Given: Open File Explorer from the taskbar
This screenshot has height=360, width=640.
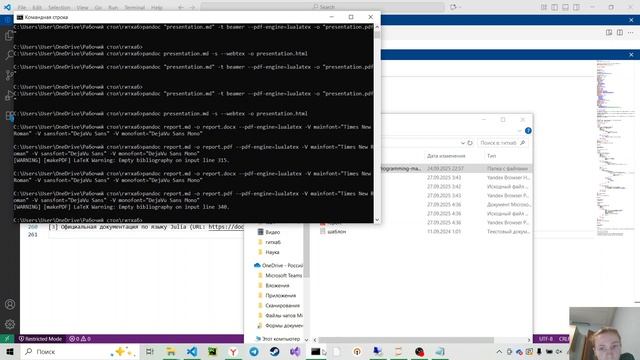Looking at the screenshot, I should pos(171,351).
